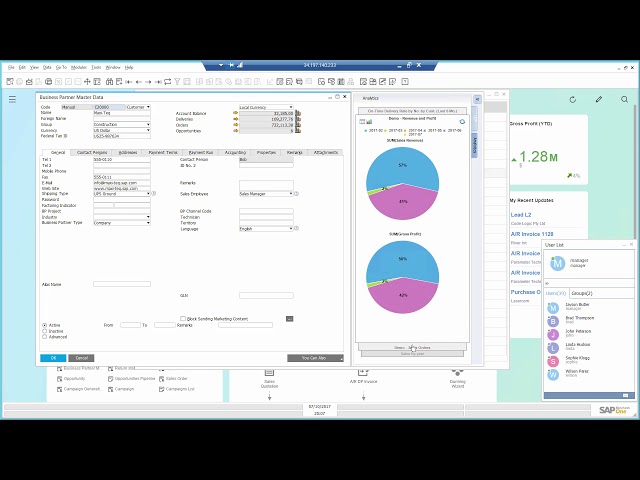
Task: Open the A/R Invoice 1128 link
Action: pyautogui.click(x=532, y=234)
